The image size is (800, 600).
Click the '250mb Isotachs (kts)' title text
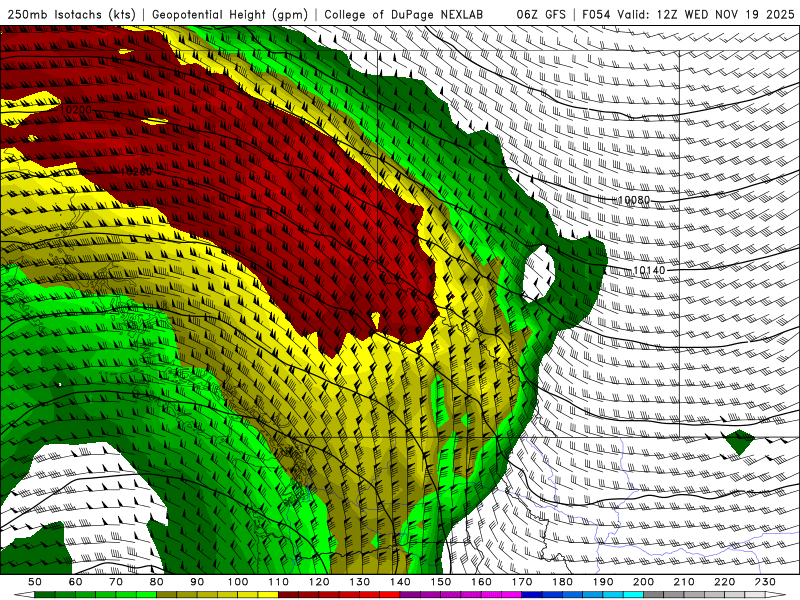click(x=71, y=14)
